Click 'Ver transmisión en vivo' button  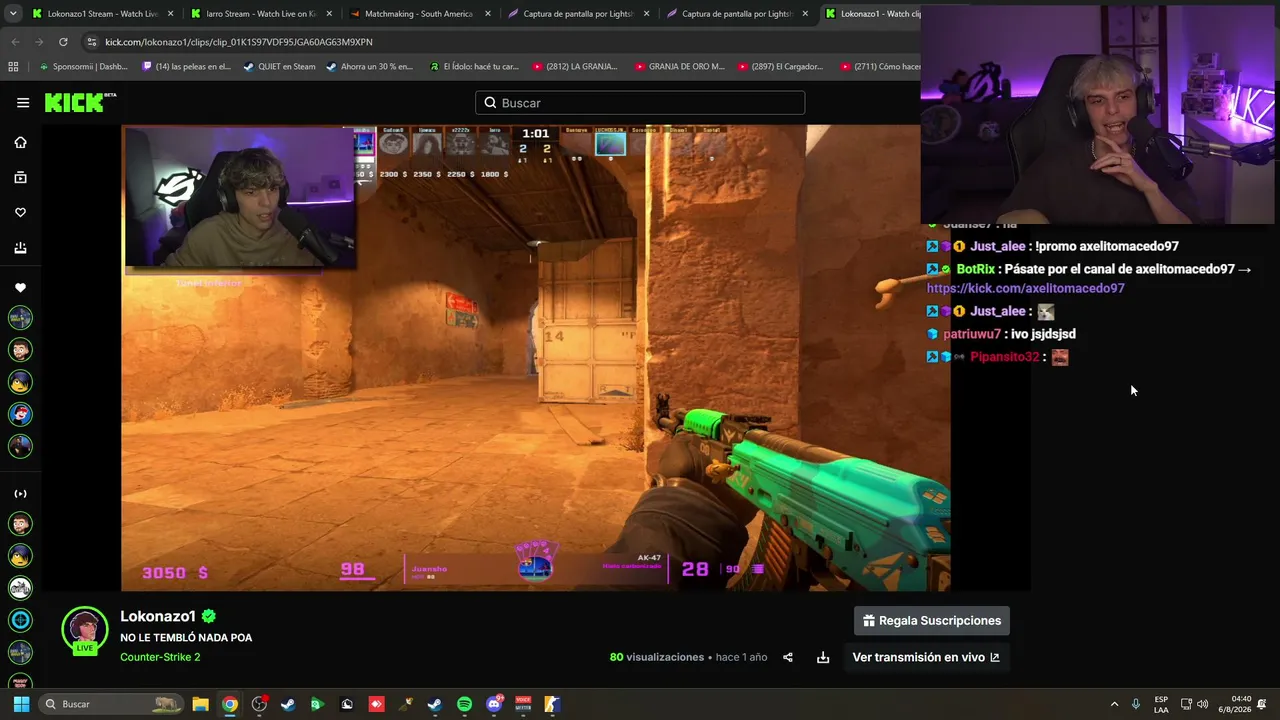tap(925, 657)
